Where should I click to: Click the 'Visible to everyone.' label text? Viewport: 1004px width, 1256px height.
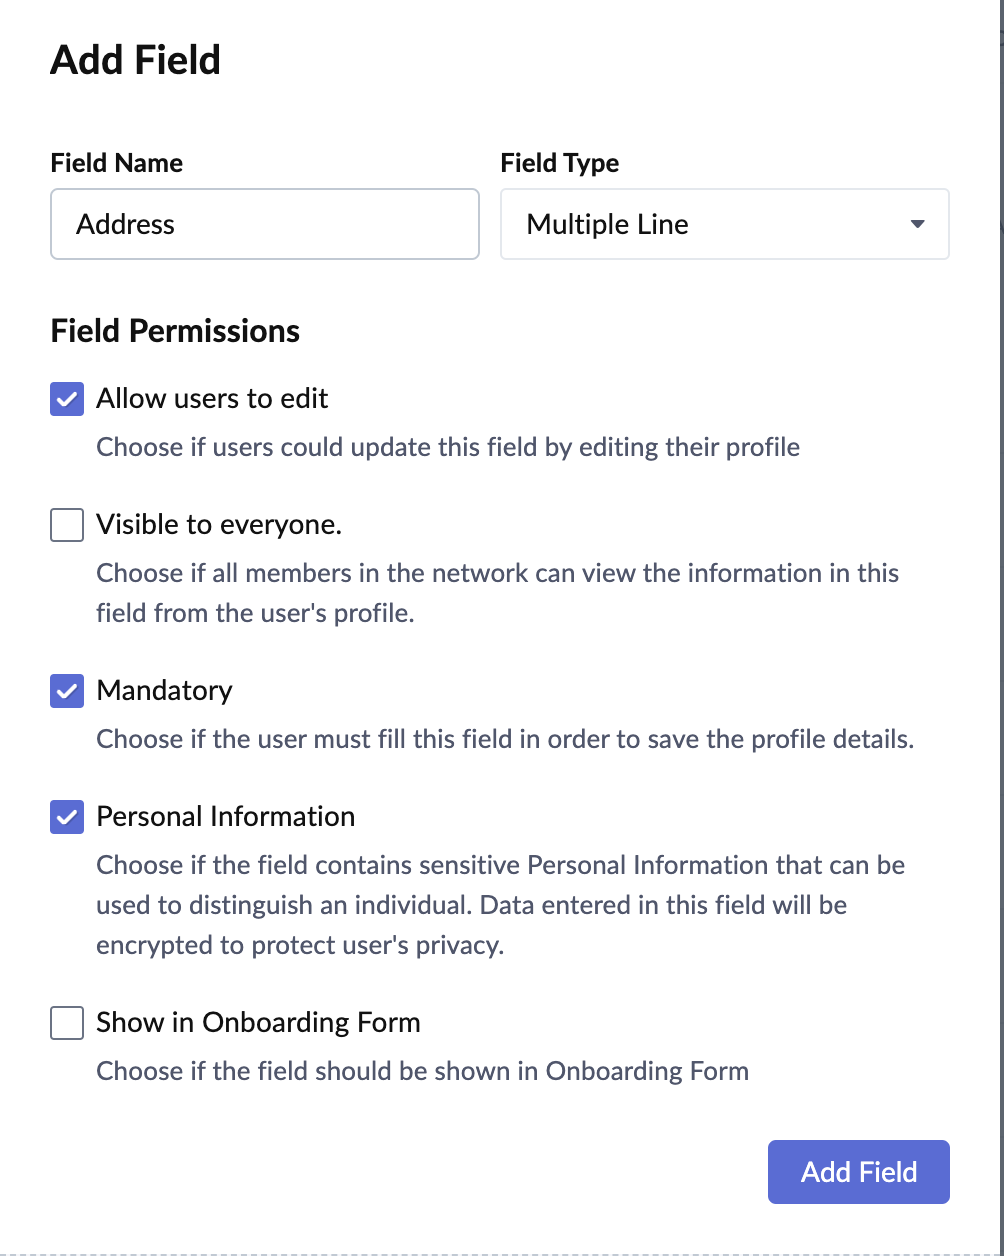(x=219, y=524)
